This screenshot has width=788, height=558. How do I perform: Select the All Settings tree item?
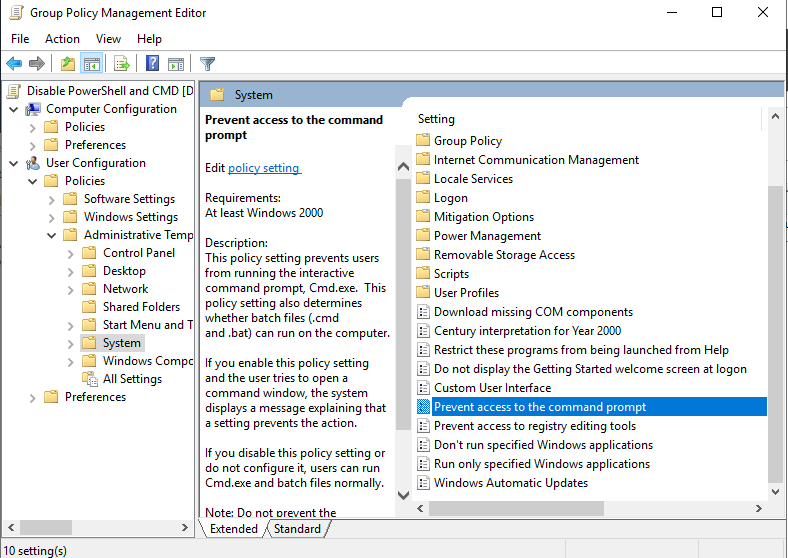[x=132, y=379]
